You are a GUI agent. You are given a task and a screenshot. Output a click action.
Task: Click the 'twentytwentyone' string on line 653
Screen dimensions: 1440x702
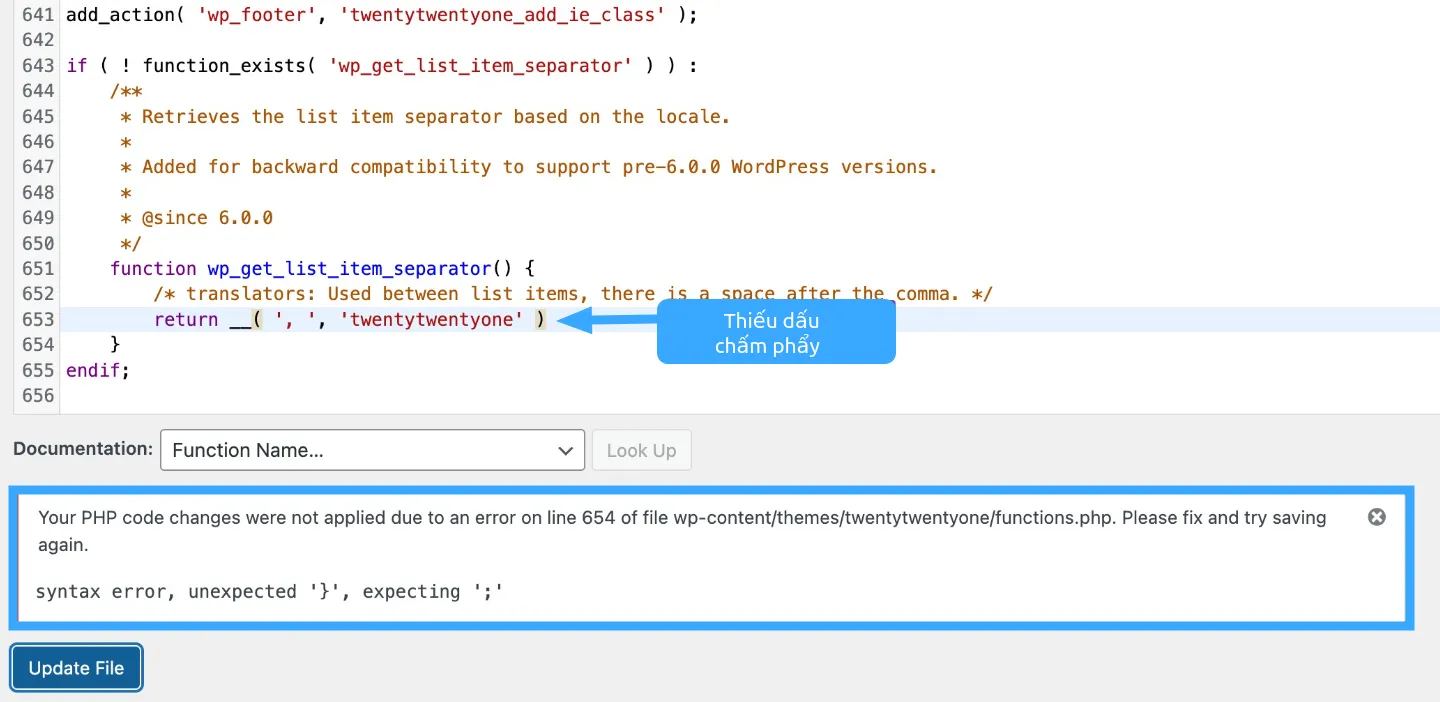(436, 320)
